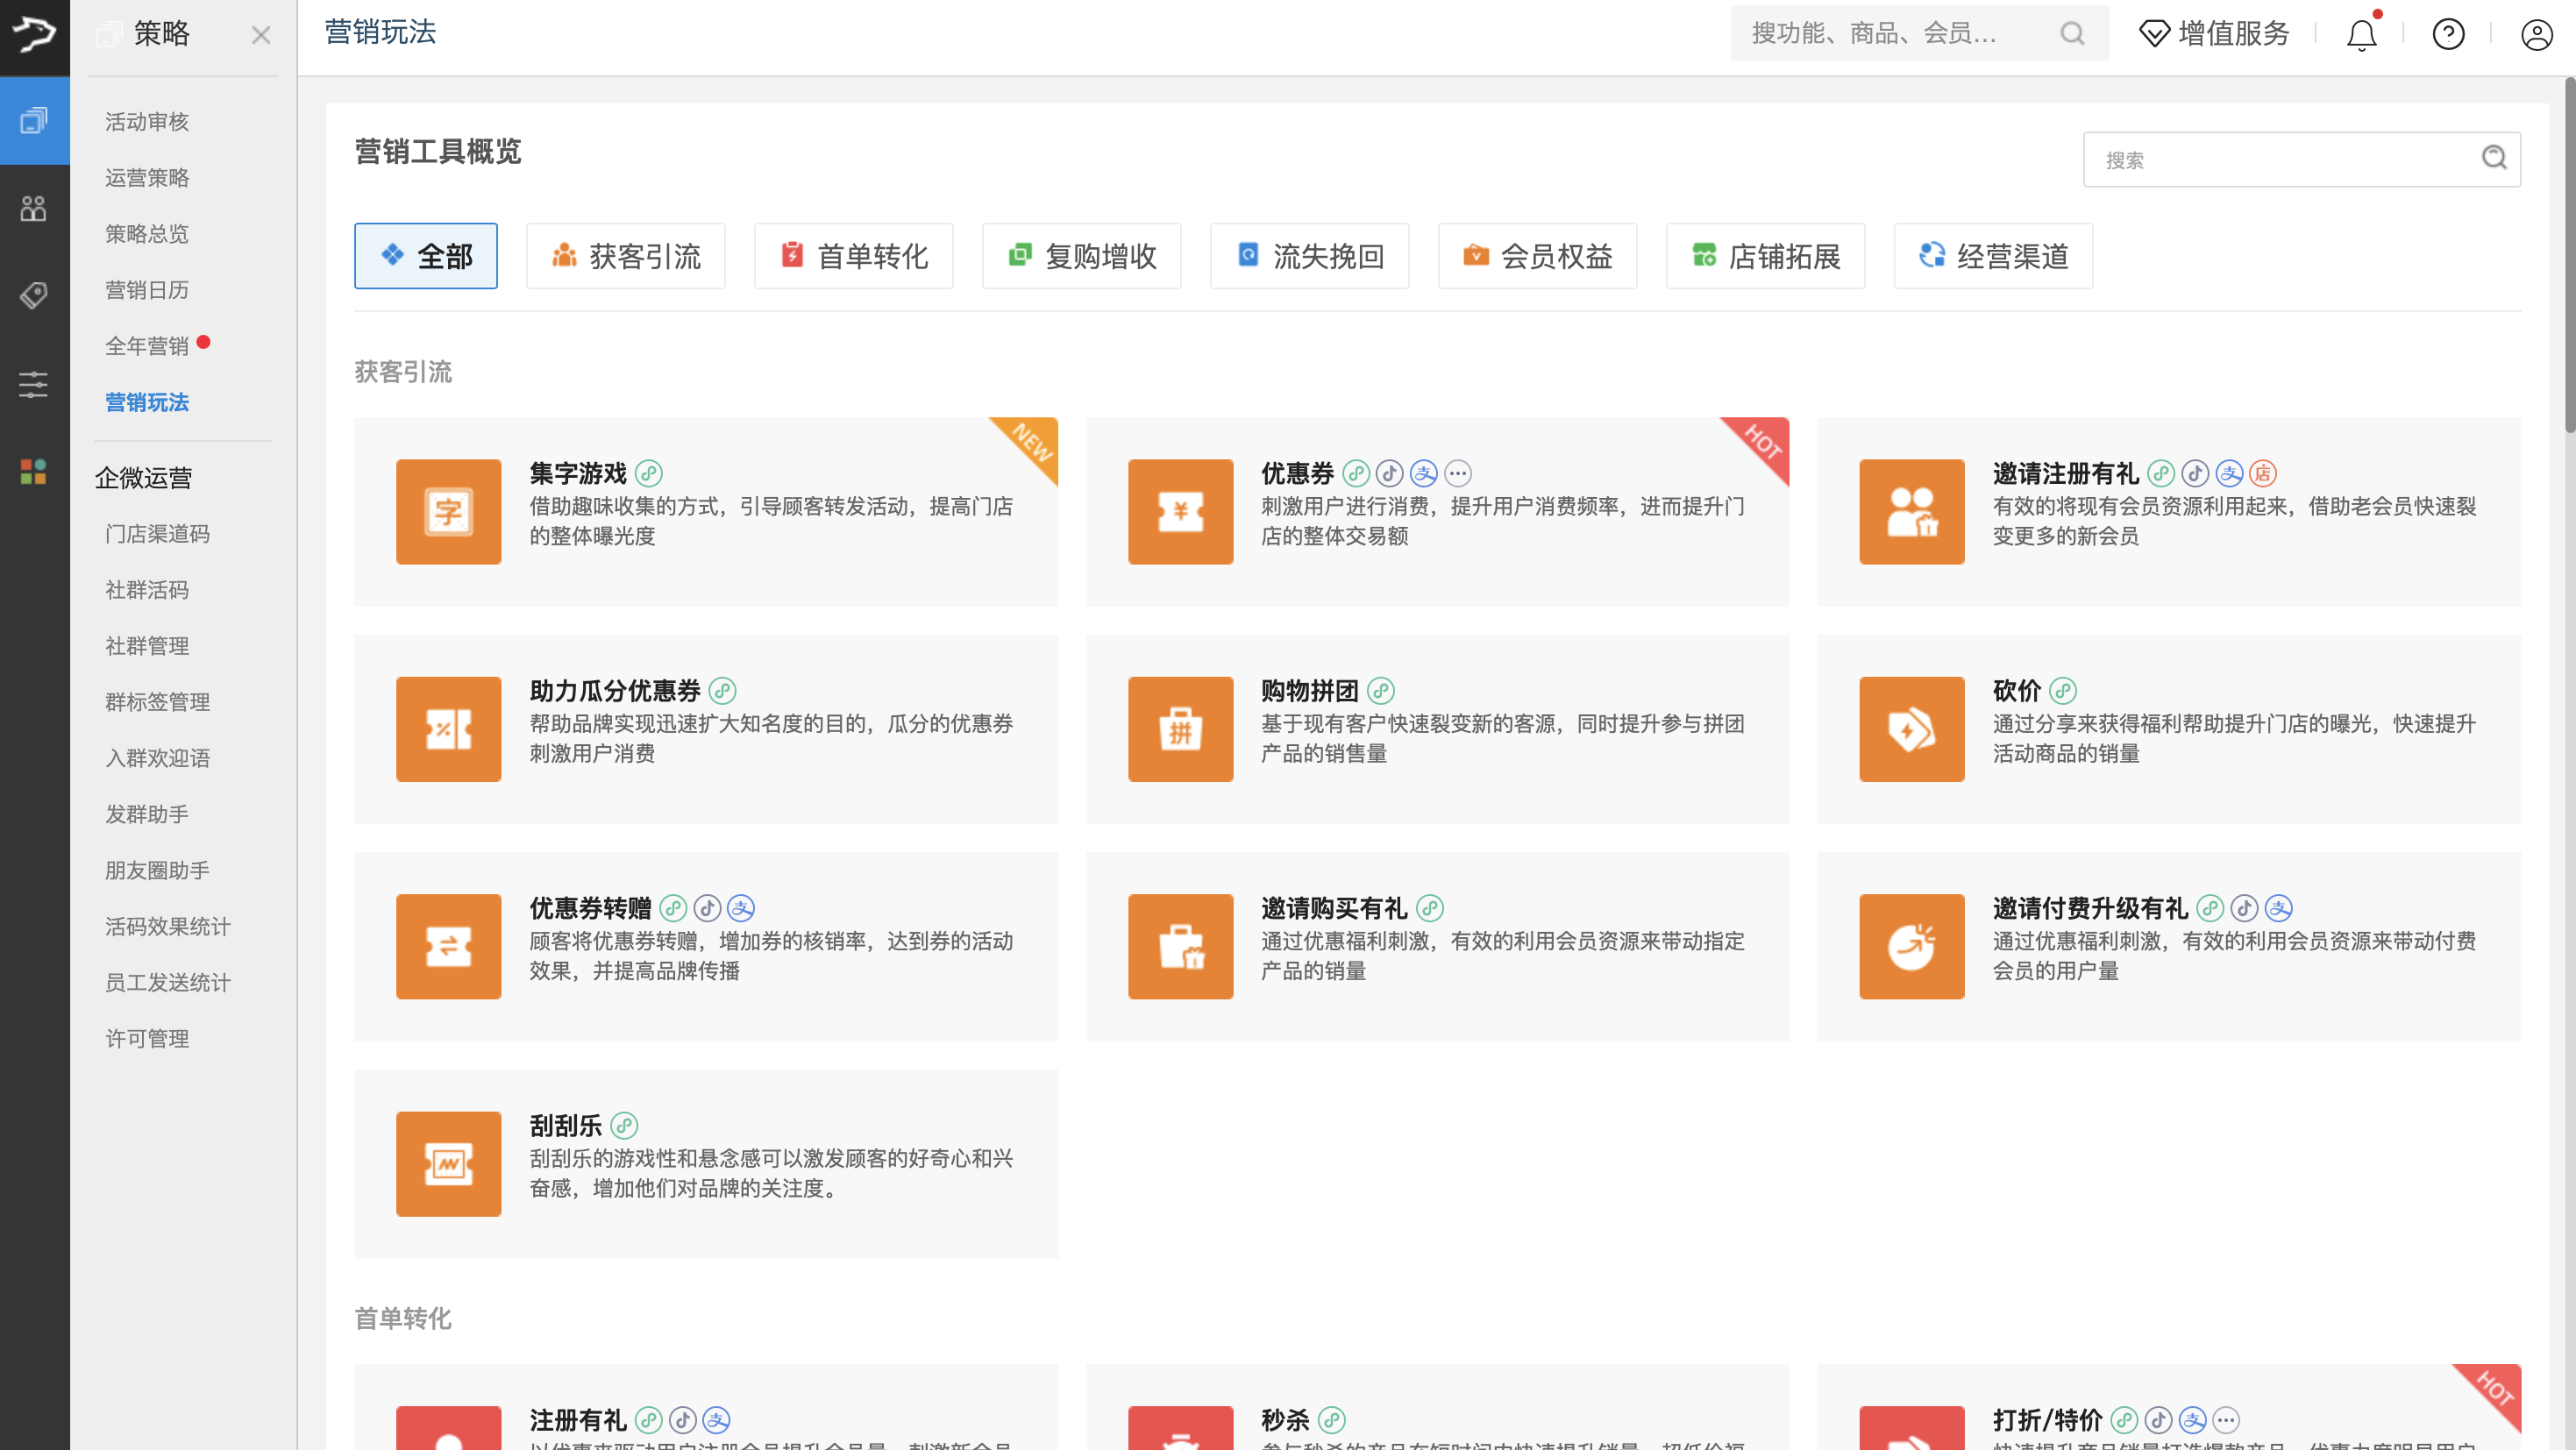This screenshot has height=1450, width=2576.
Task: Click the 店 channel badge beside 邀请注册有礼
Action: point(2263,473)
